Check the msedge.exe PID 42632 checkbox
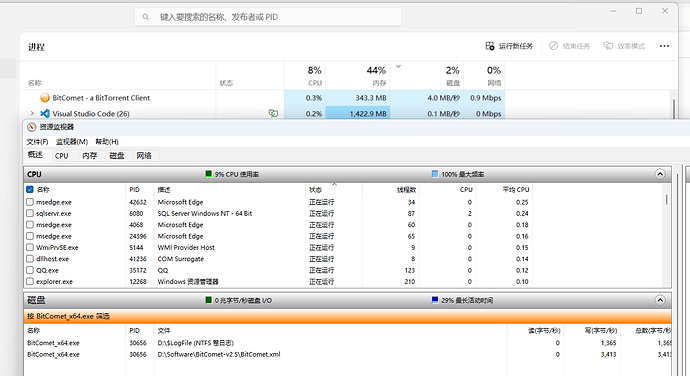 [30, 202]
